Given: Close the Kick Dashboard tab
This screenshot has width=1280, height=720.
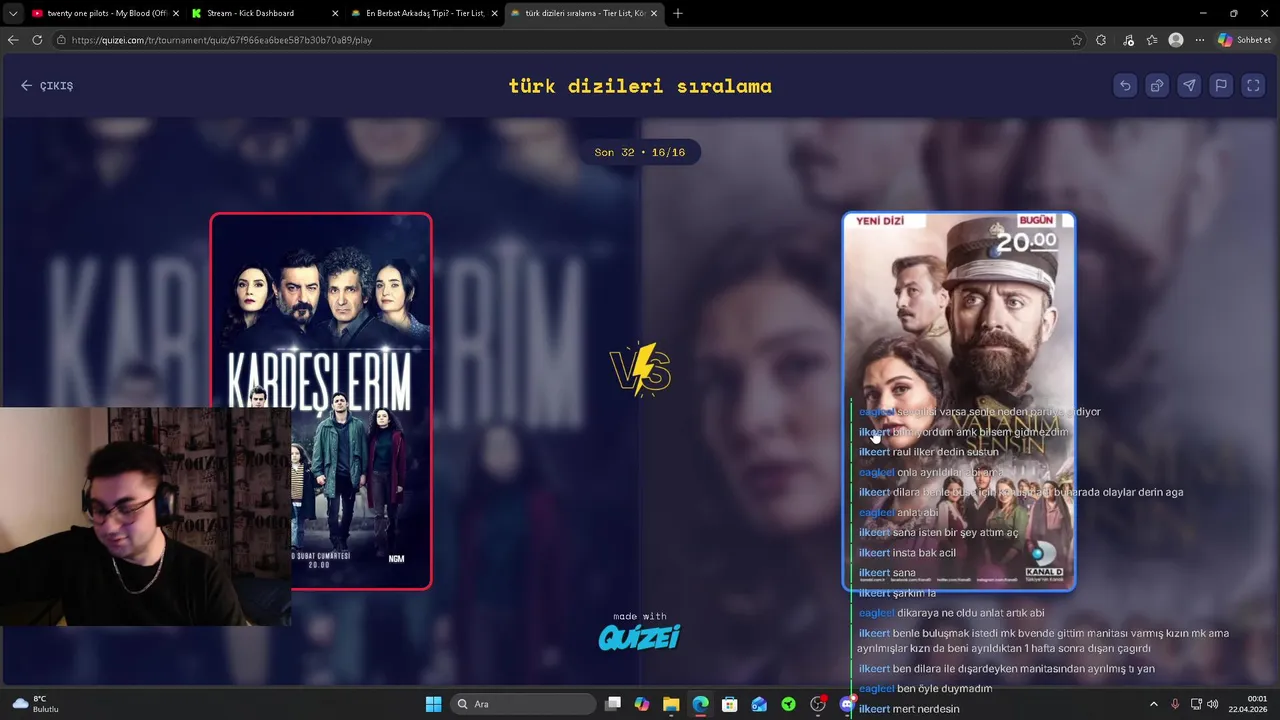Looking at the screenshot, I should pos(335,13).
